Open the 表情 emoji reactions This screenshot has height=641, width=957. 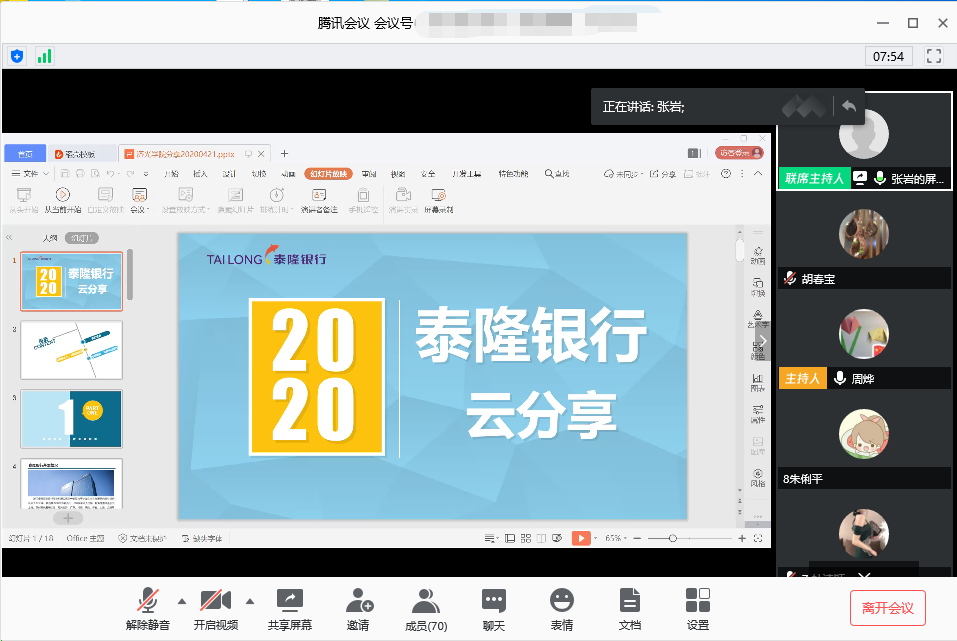(x=562, y=609)
